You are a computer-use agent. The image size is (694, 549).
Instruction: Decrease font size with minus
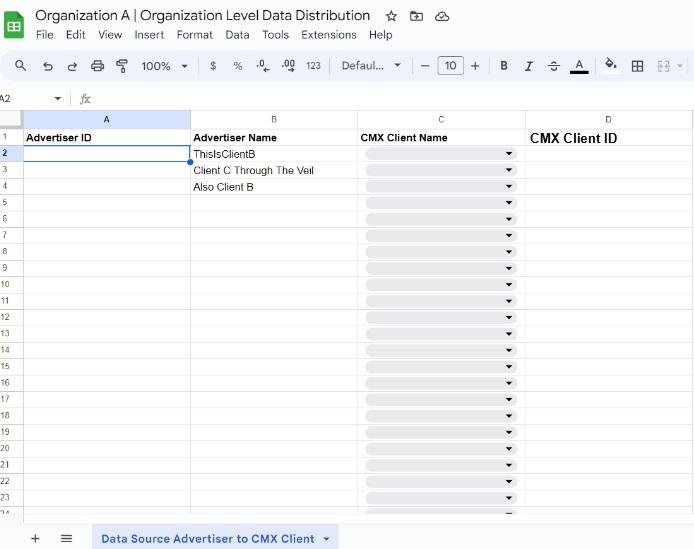425,66
